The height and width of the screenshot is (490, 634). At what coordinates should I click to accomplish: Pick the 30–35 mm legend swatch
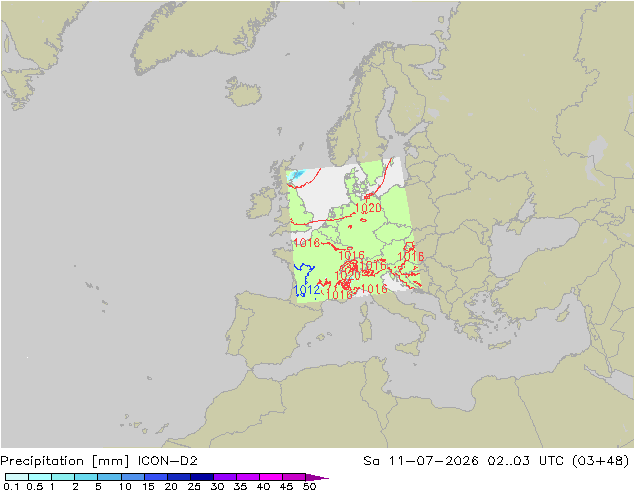point(224,477)
